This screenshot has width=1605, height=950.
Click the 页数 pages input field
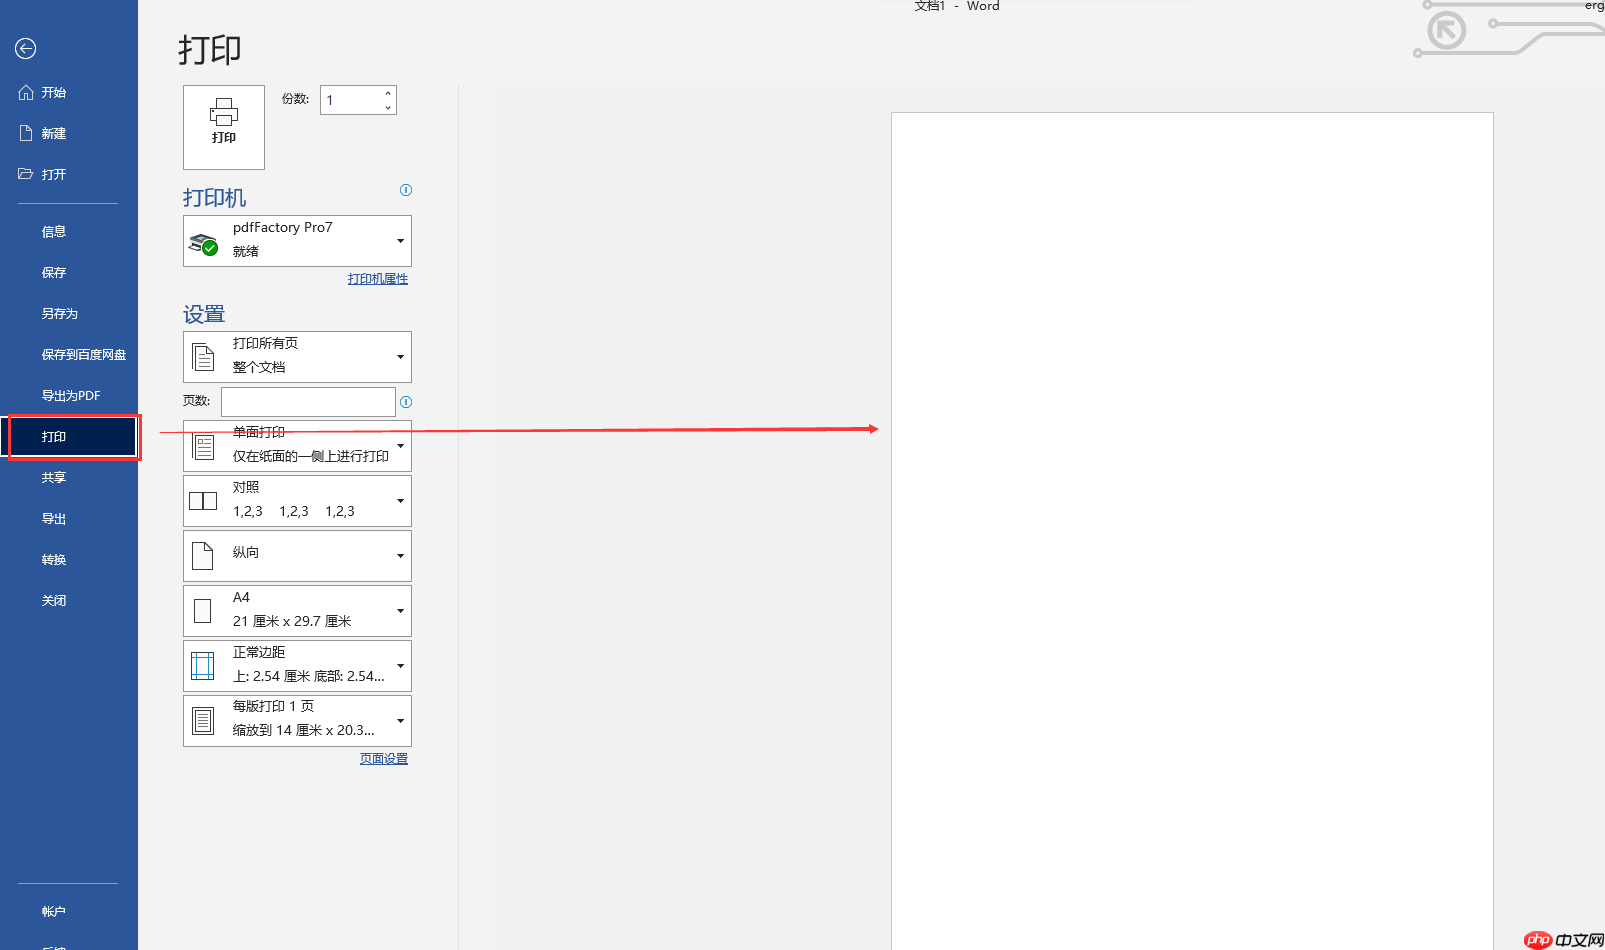click(308, 402)
